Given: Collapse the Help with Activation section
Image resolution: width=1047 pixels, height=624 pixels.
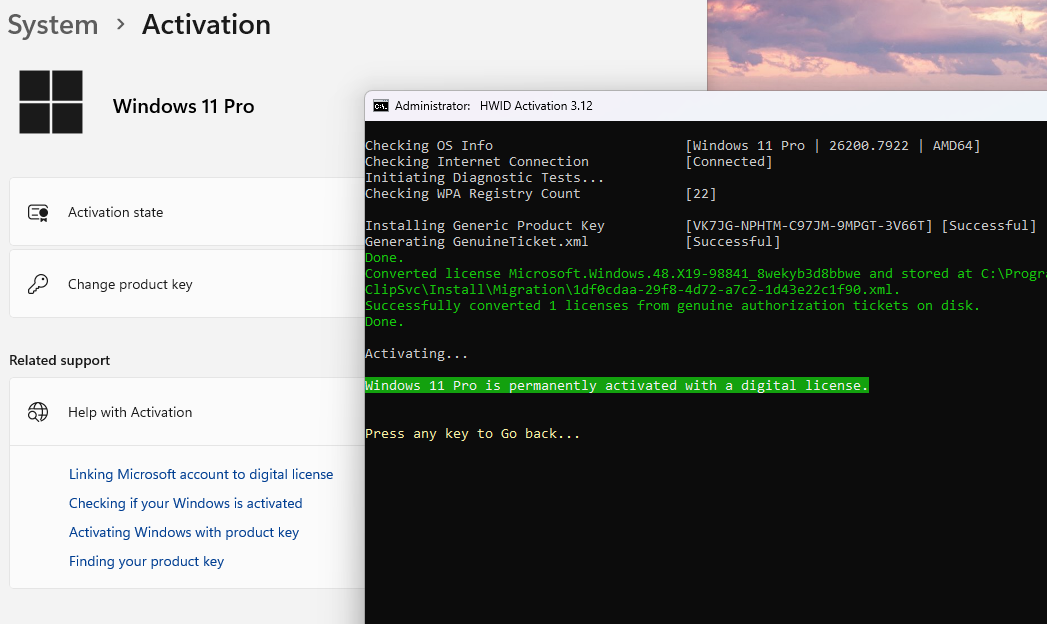Looking at the screenshot, I should 187,412.
